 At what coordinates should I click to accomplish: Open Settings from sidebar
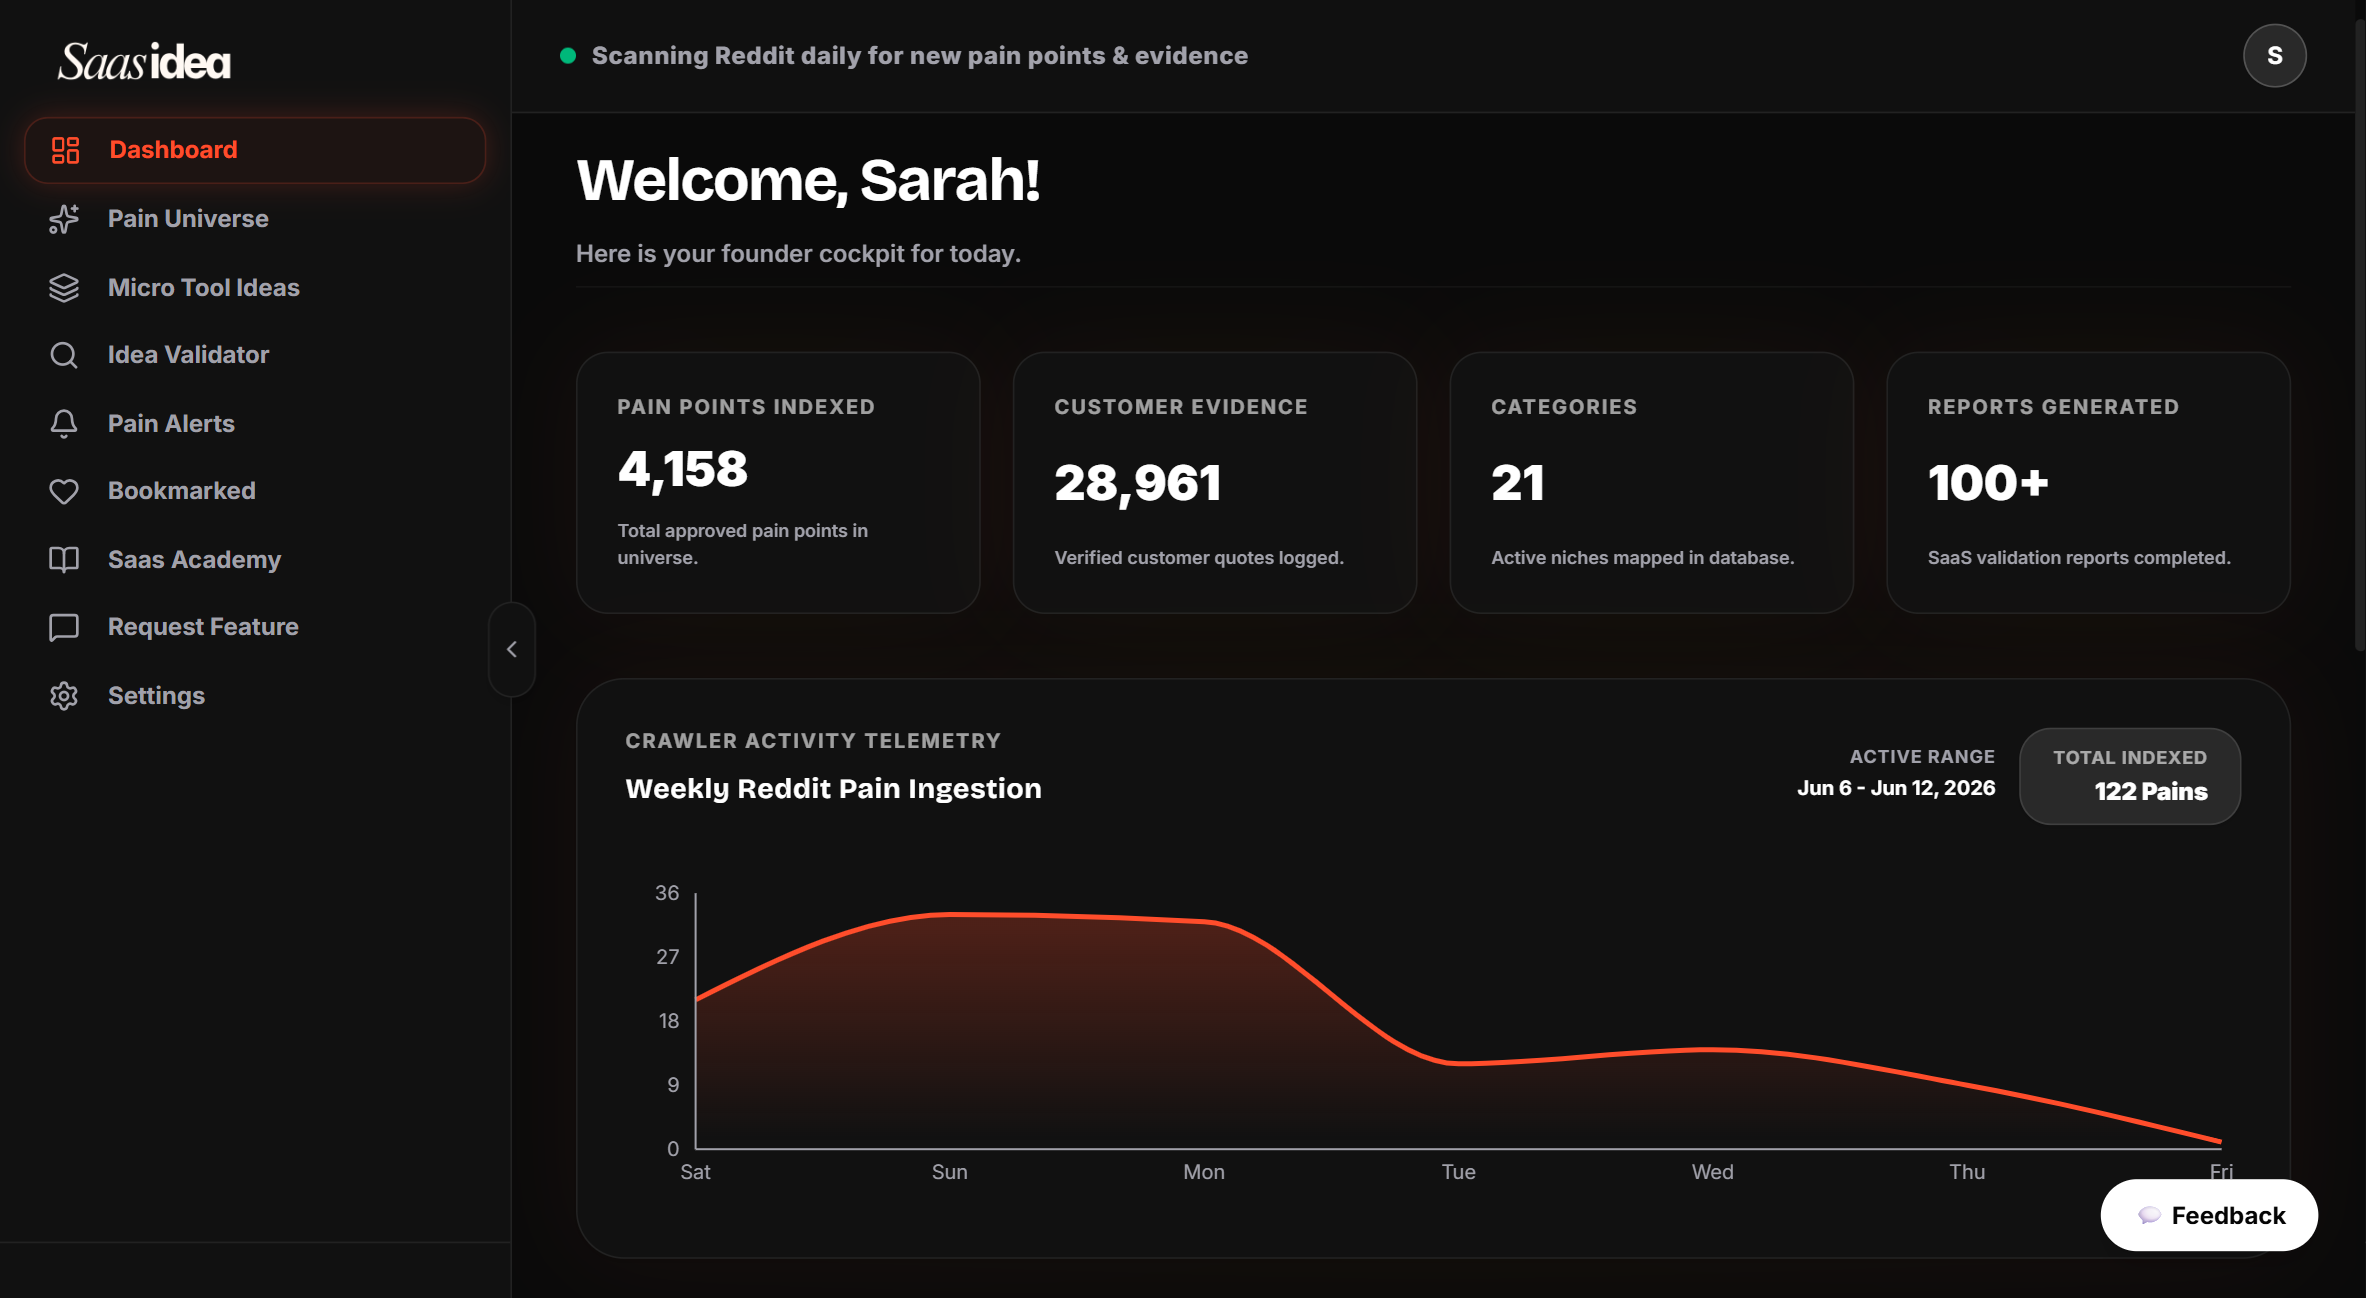(x=255, y=696)
